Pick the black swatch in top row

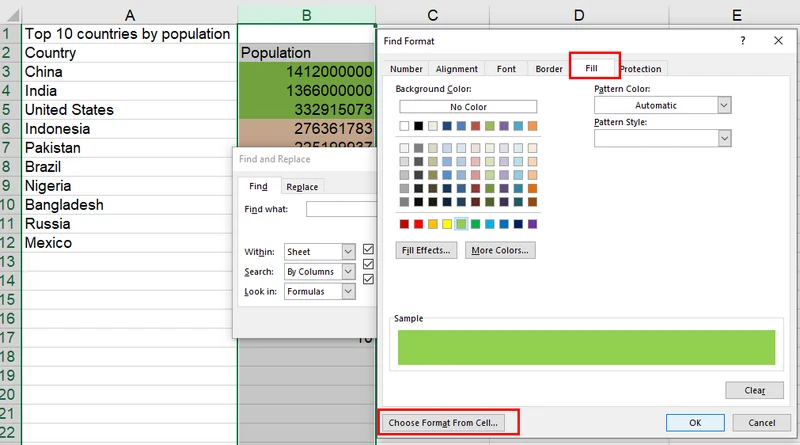(418, 126)
